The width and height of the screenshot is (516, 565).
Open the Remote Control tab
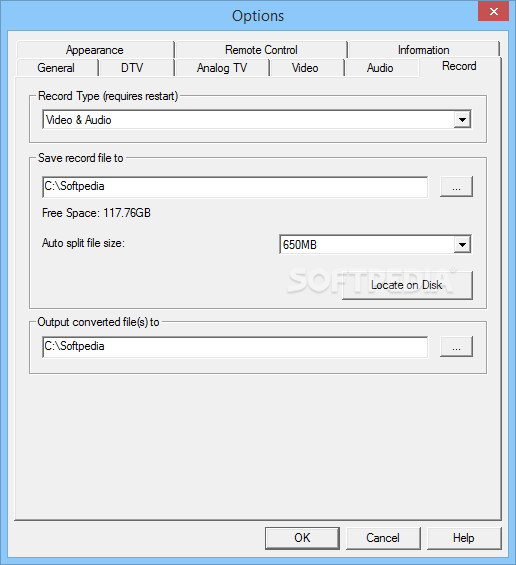261,50
